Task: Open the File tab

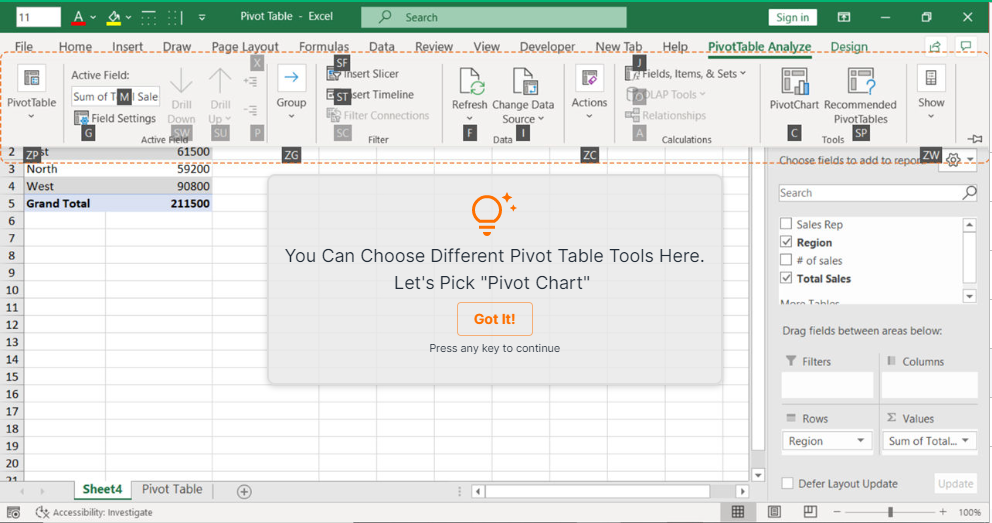Action: pos(24,46)
